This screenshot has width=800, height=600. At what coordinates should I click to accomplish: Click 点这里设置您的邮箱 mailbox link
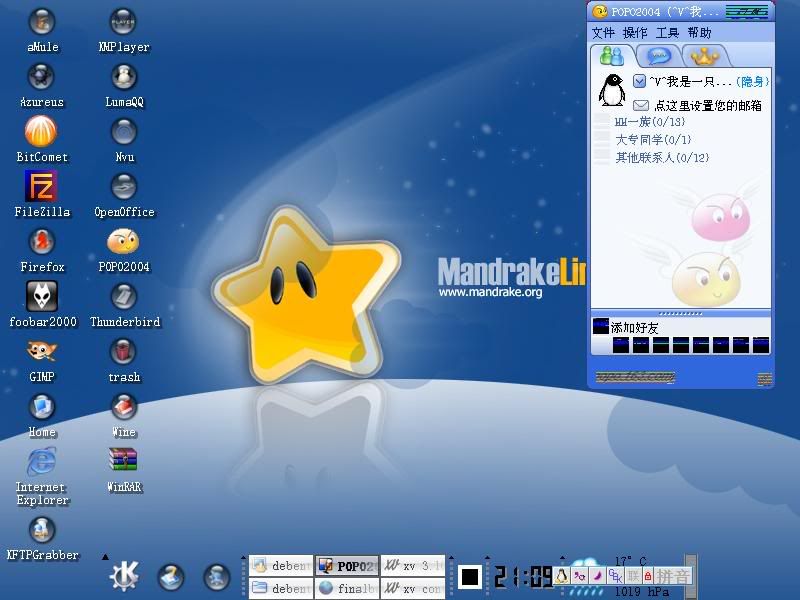click(708, 106)
